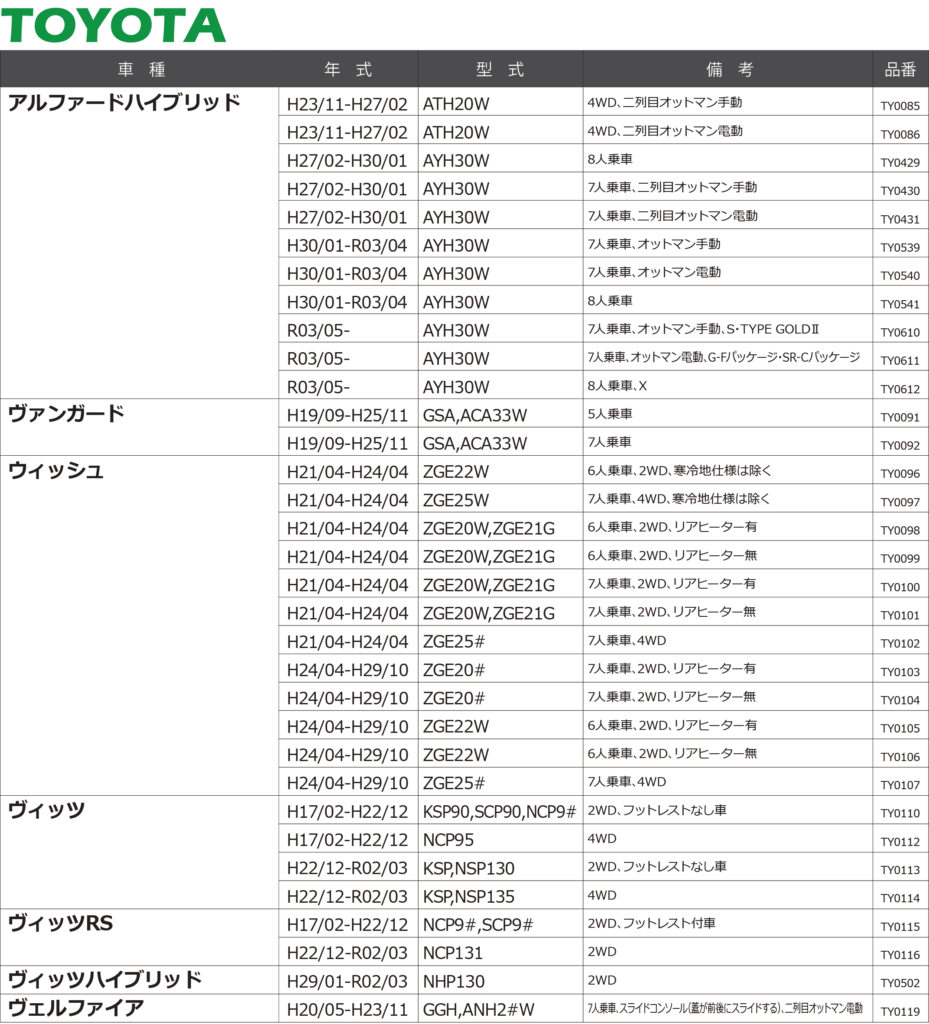Image resolution: width=929 pixels, height=1024 pixels.
Task: Select part number TY0429
Action: coord(900,162)
